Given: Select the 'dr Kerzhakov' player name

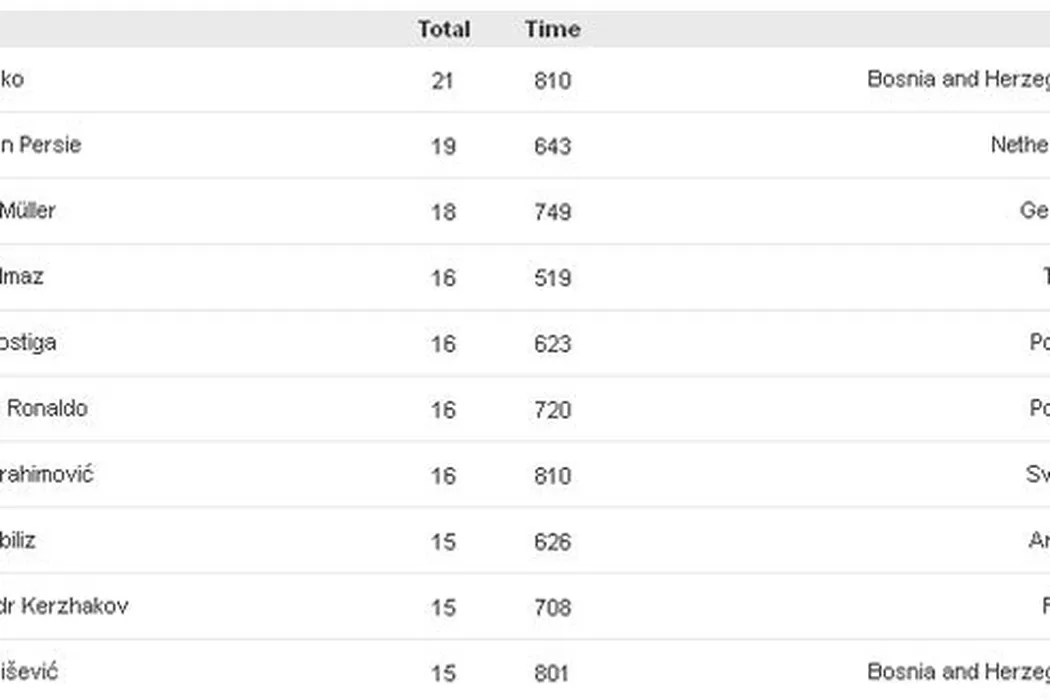Looking at the screenshot, I should tap(64, 606).
